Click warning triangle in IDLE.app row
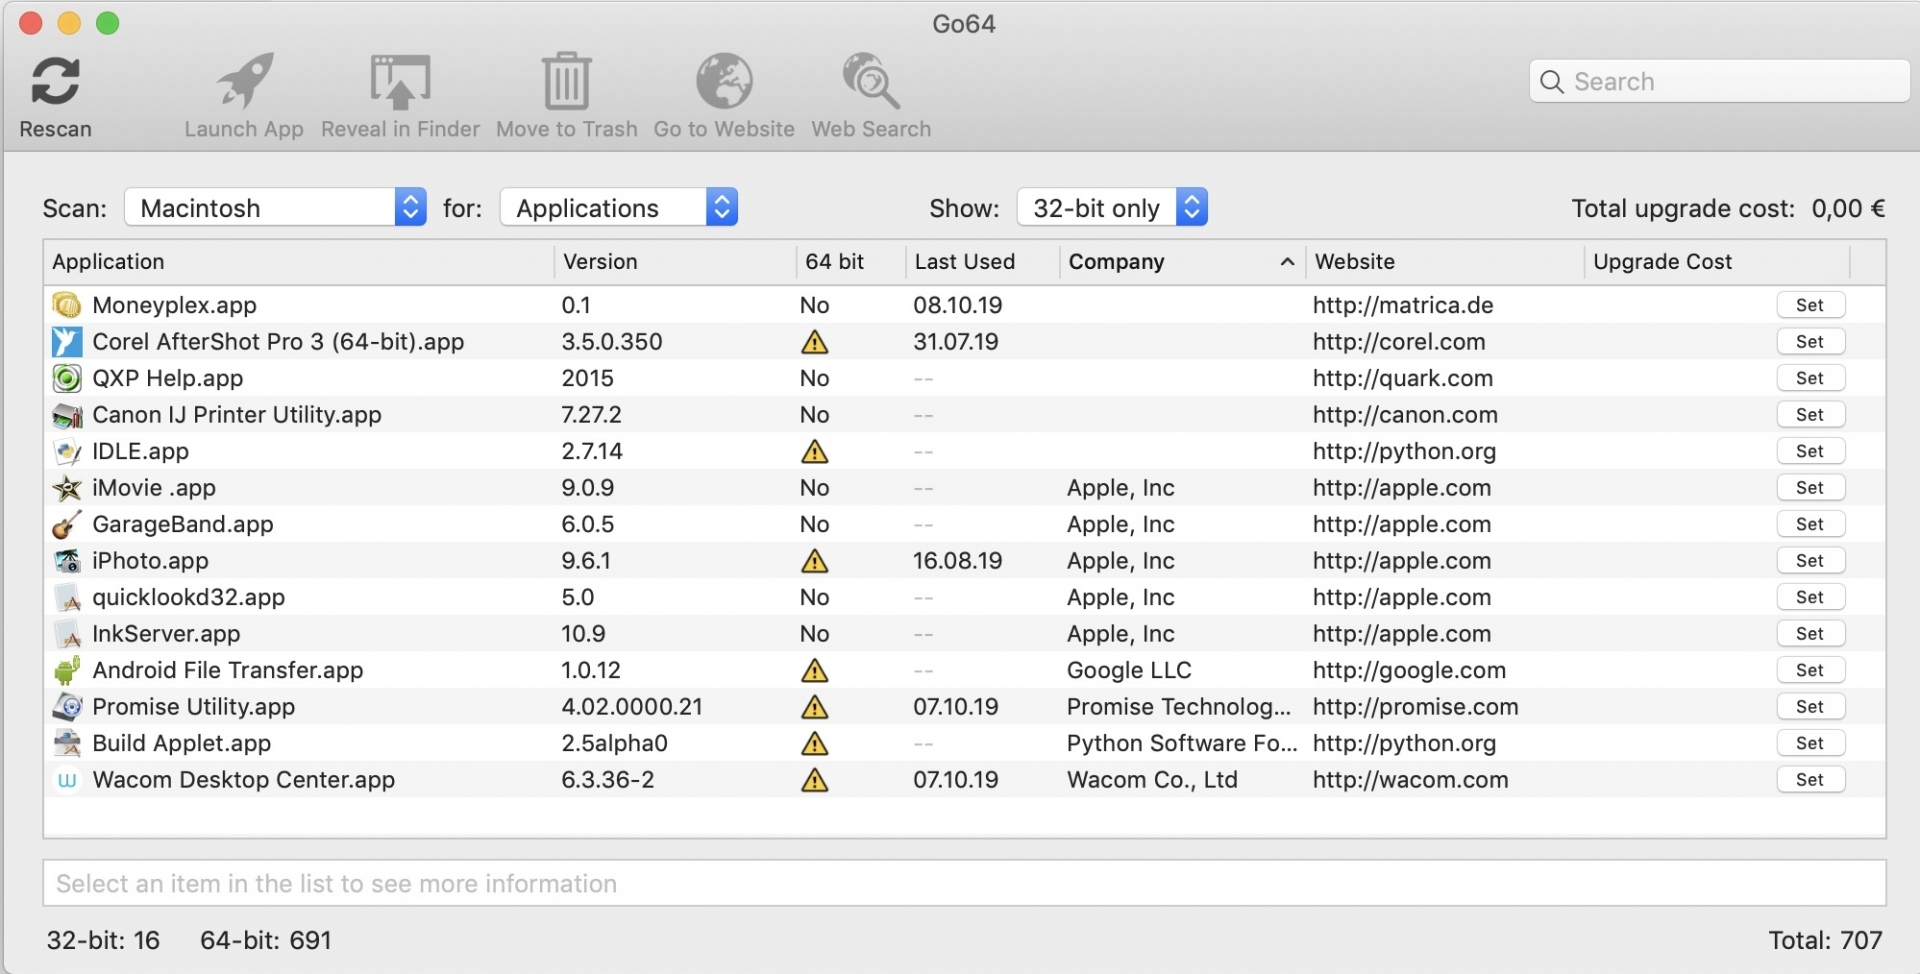The height and width of the screenshot is (974, 1920). (x=815, y=452)
